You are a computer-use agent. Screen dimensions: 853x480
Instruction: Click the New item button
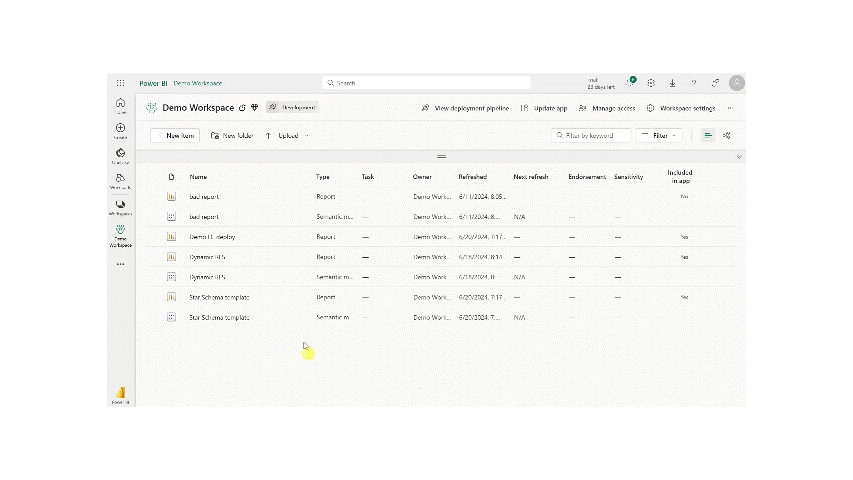[175, 135]
